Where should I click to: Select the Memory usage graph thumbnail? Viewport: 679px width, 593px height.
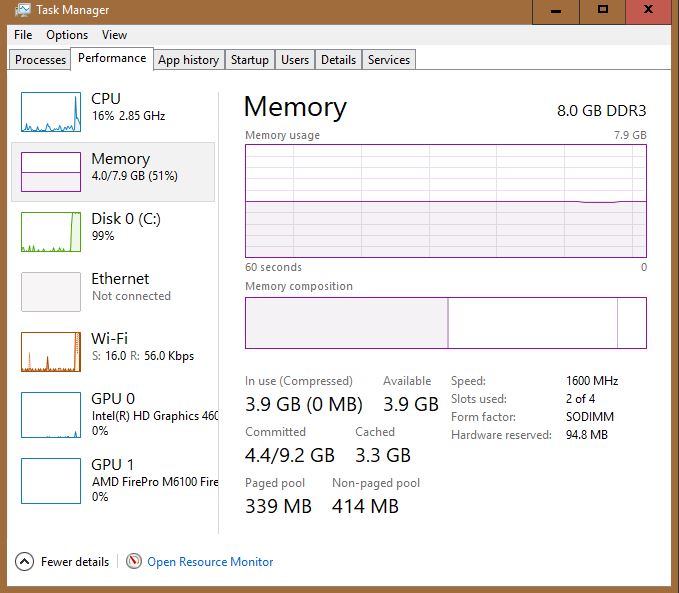coord(51,172)
